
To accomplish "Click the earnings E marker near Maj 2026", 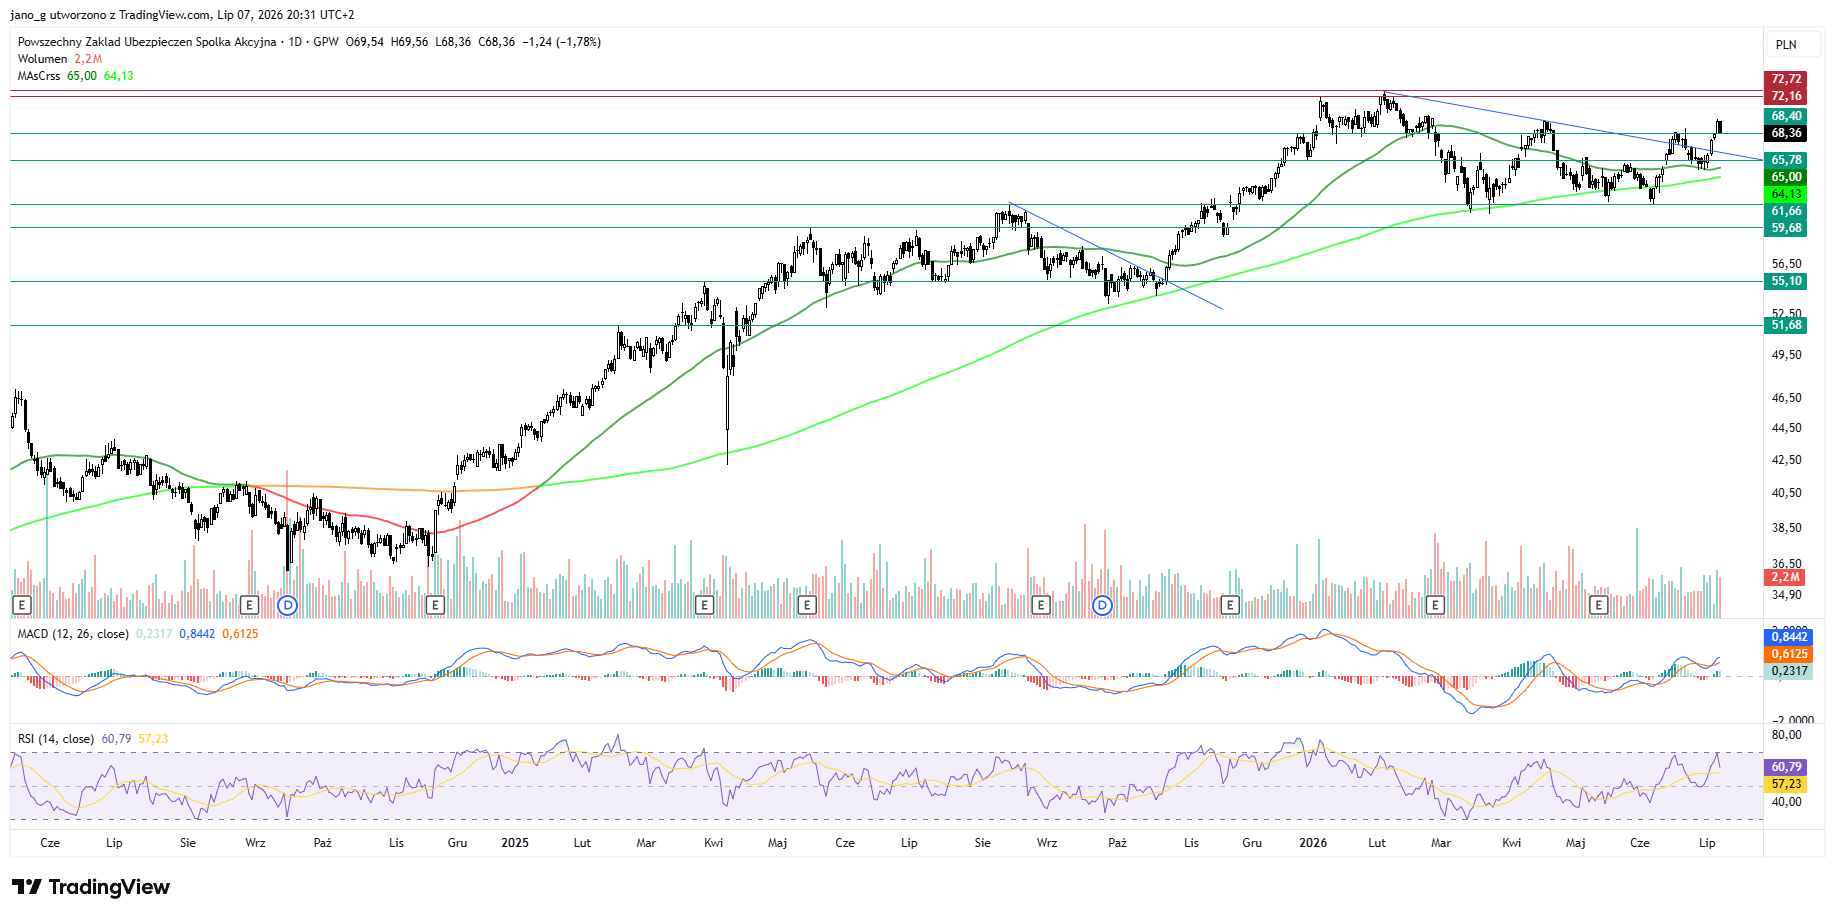I will [1599, 605].
